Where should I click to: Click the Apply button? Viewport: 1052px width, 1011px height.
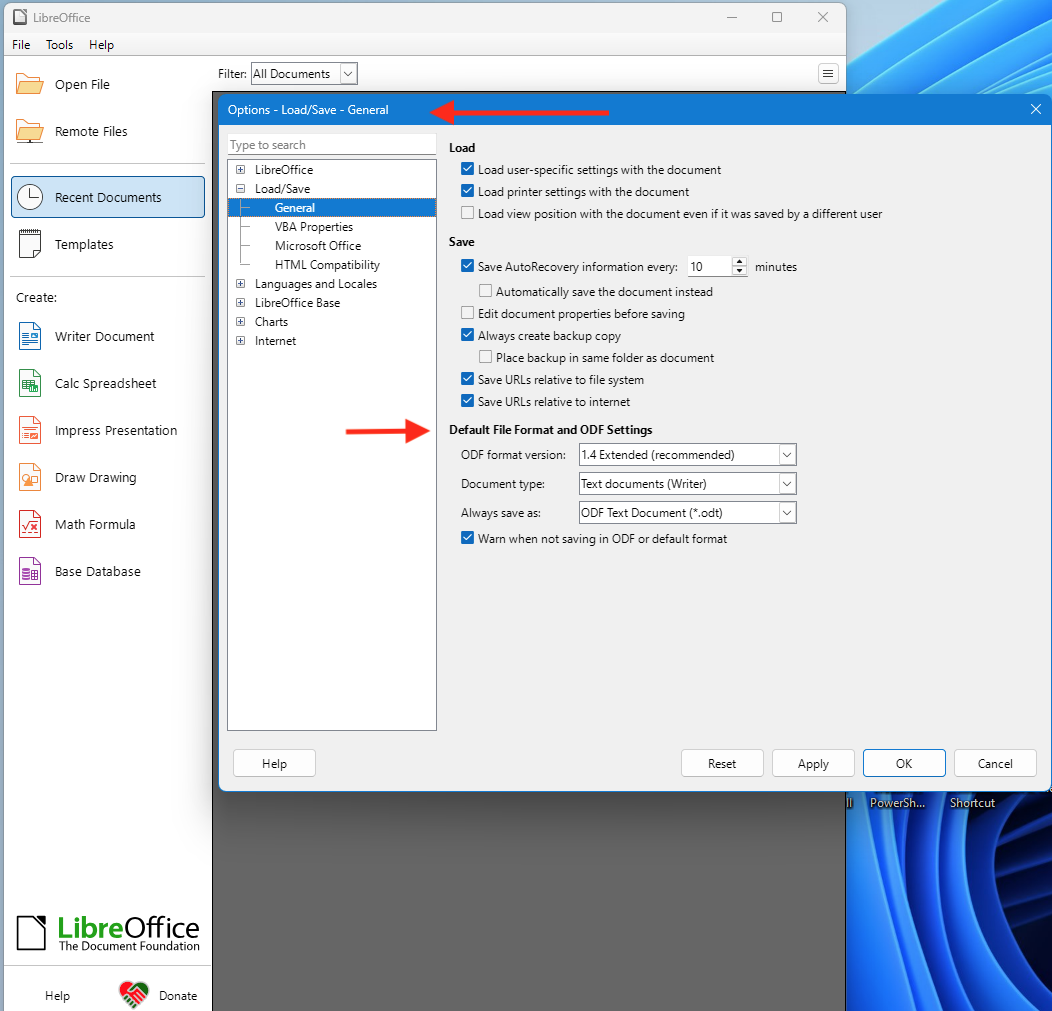click(813, 763)
